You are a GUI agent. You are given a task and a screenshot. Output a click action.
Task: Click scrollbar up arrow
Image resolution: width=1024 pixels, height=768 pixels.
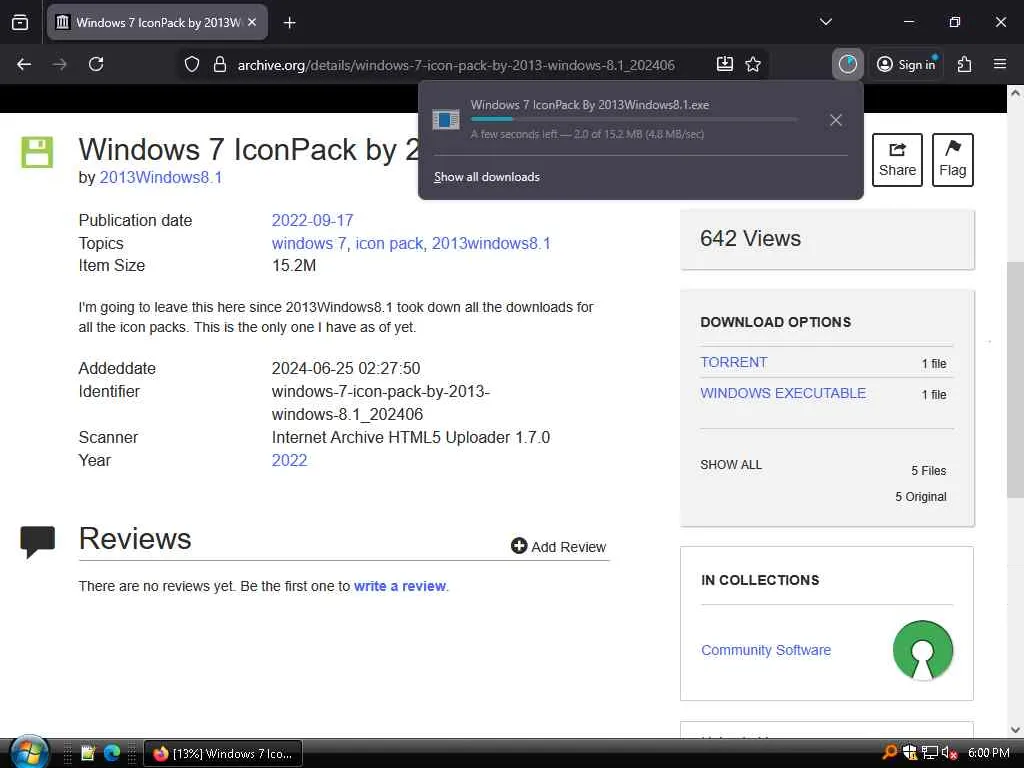pos(1015,93)
